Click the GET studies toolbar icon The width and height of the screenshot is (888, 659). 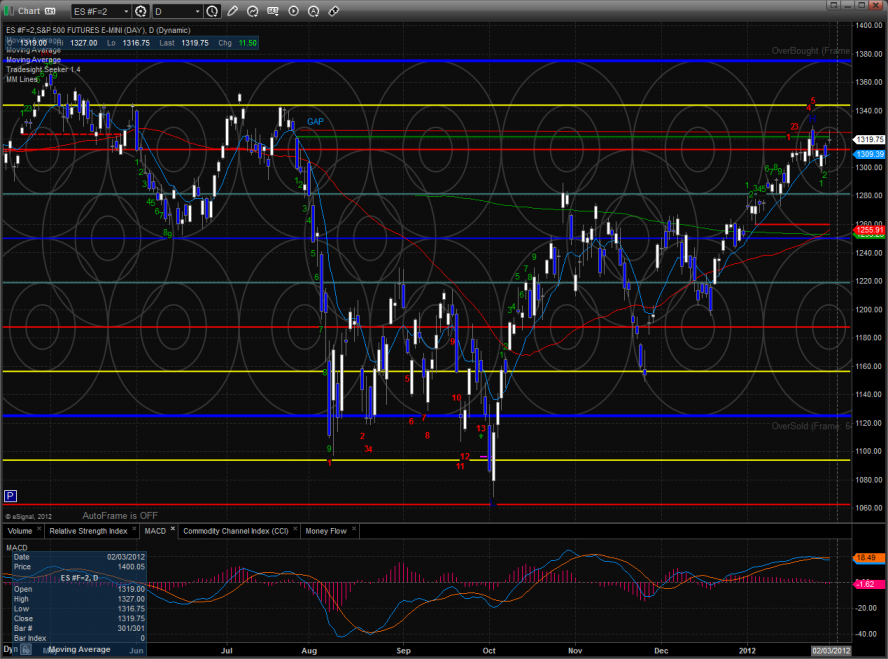pyautogui.click(x=273, y=11)
